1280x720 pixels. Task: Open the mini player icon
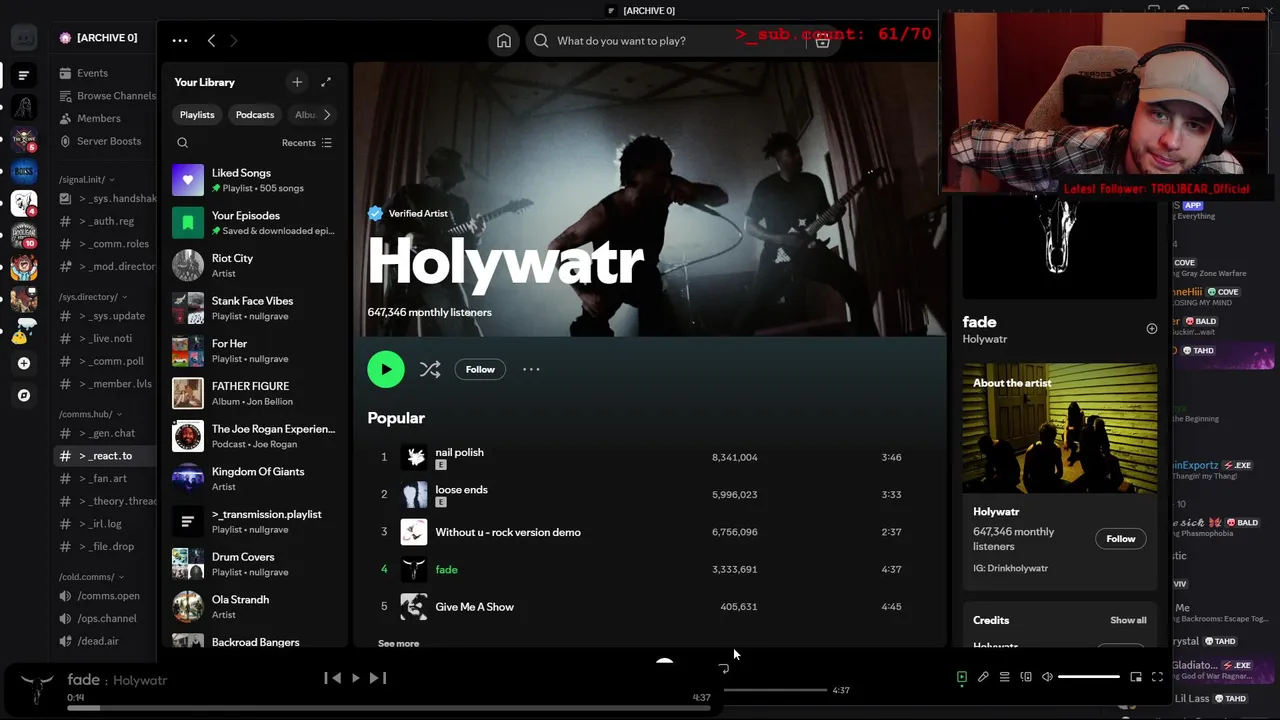pyautogui.click(x=1136, y=677)
